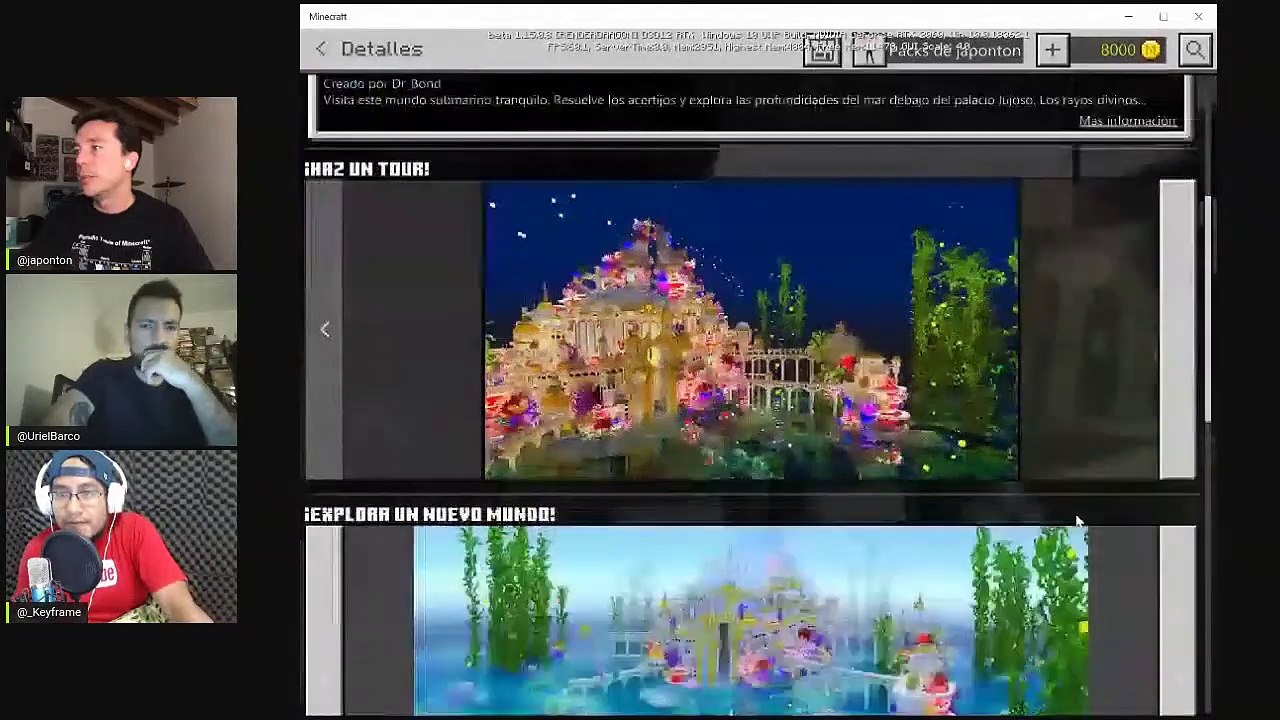Click the 'Detalles' page title
Image resolution: width=1280 pixels, height=720 pixels.
[381, 49]
